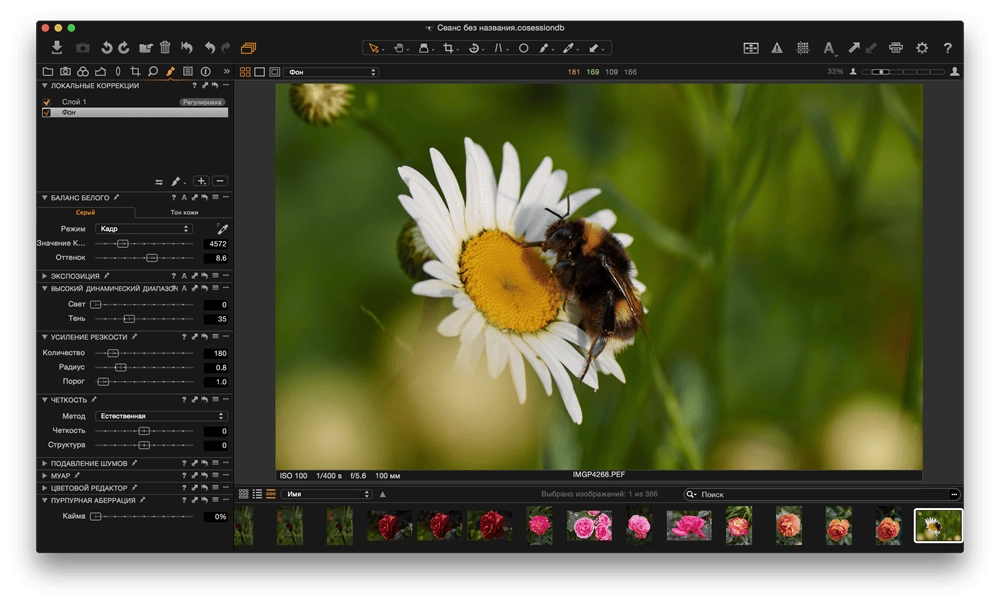This screenshot has width=1000, height=604.
Task: Click the viewer zoom slider
Action: (x=903, y=72)
